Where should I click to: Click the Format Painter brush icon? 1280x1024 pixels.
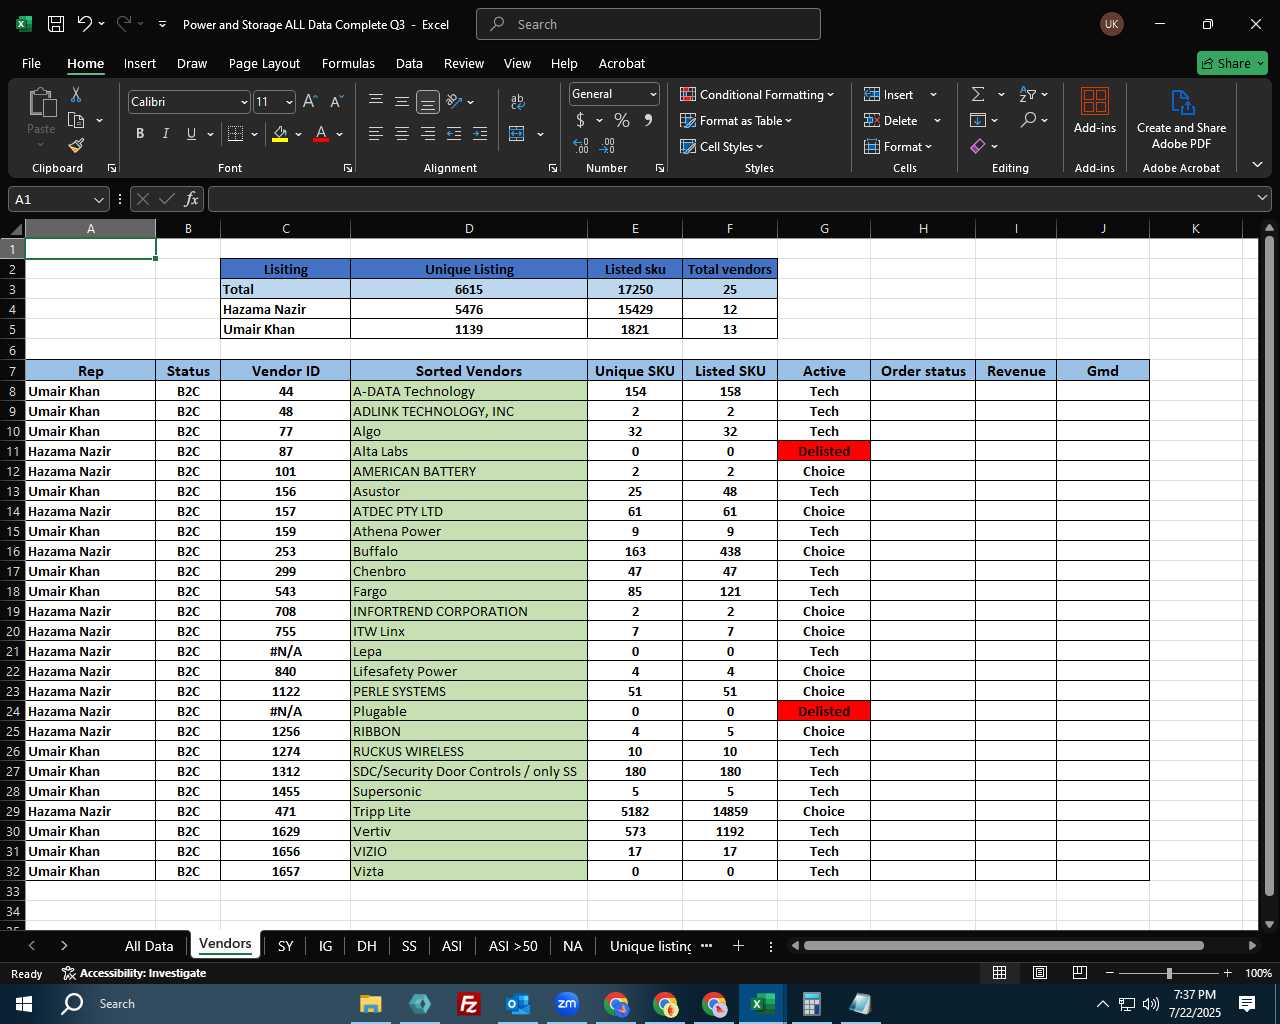[x=76, y=146]
